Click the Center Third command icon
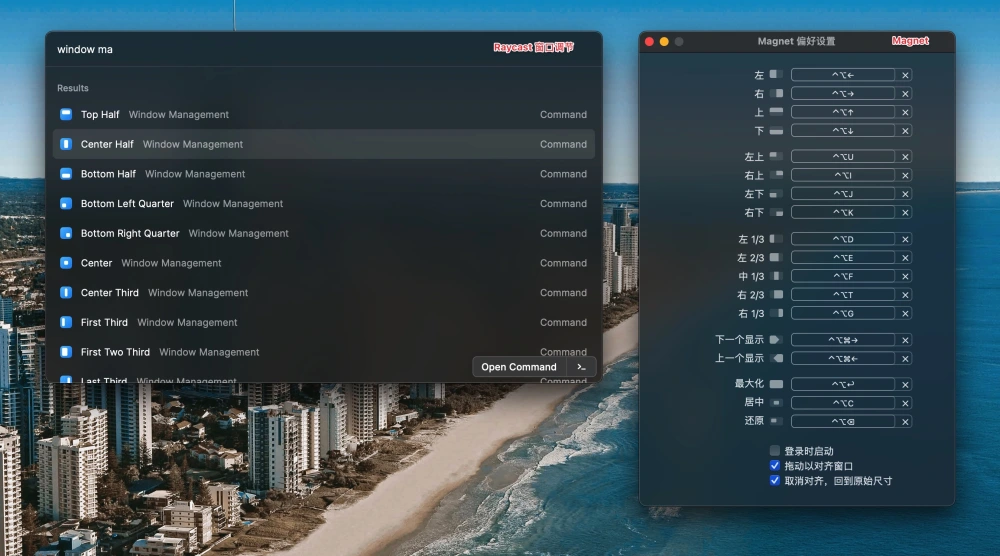This screenshot has height=556, width=1000. (66, 293)
